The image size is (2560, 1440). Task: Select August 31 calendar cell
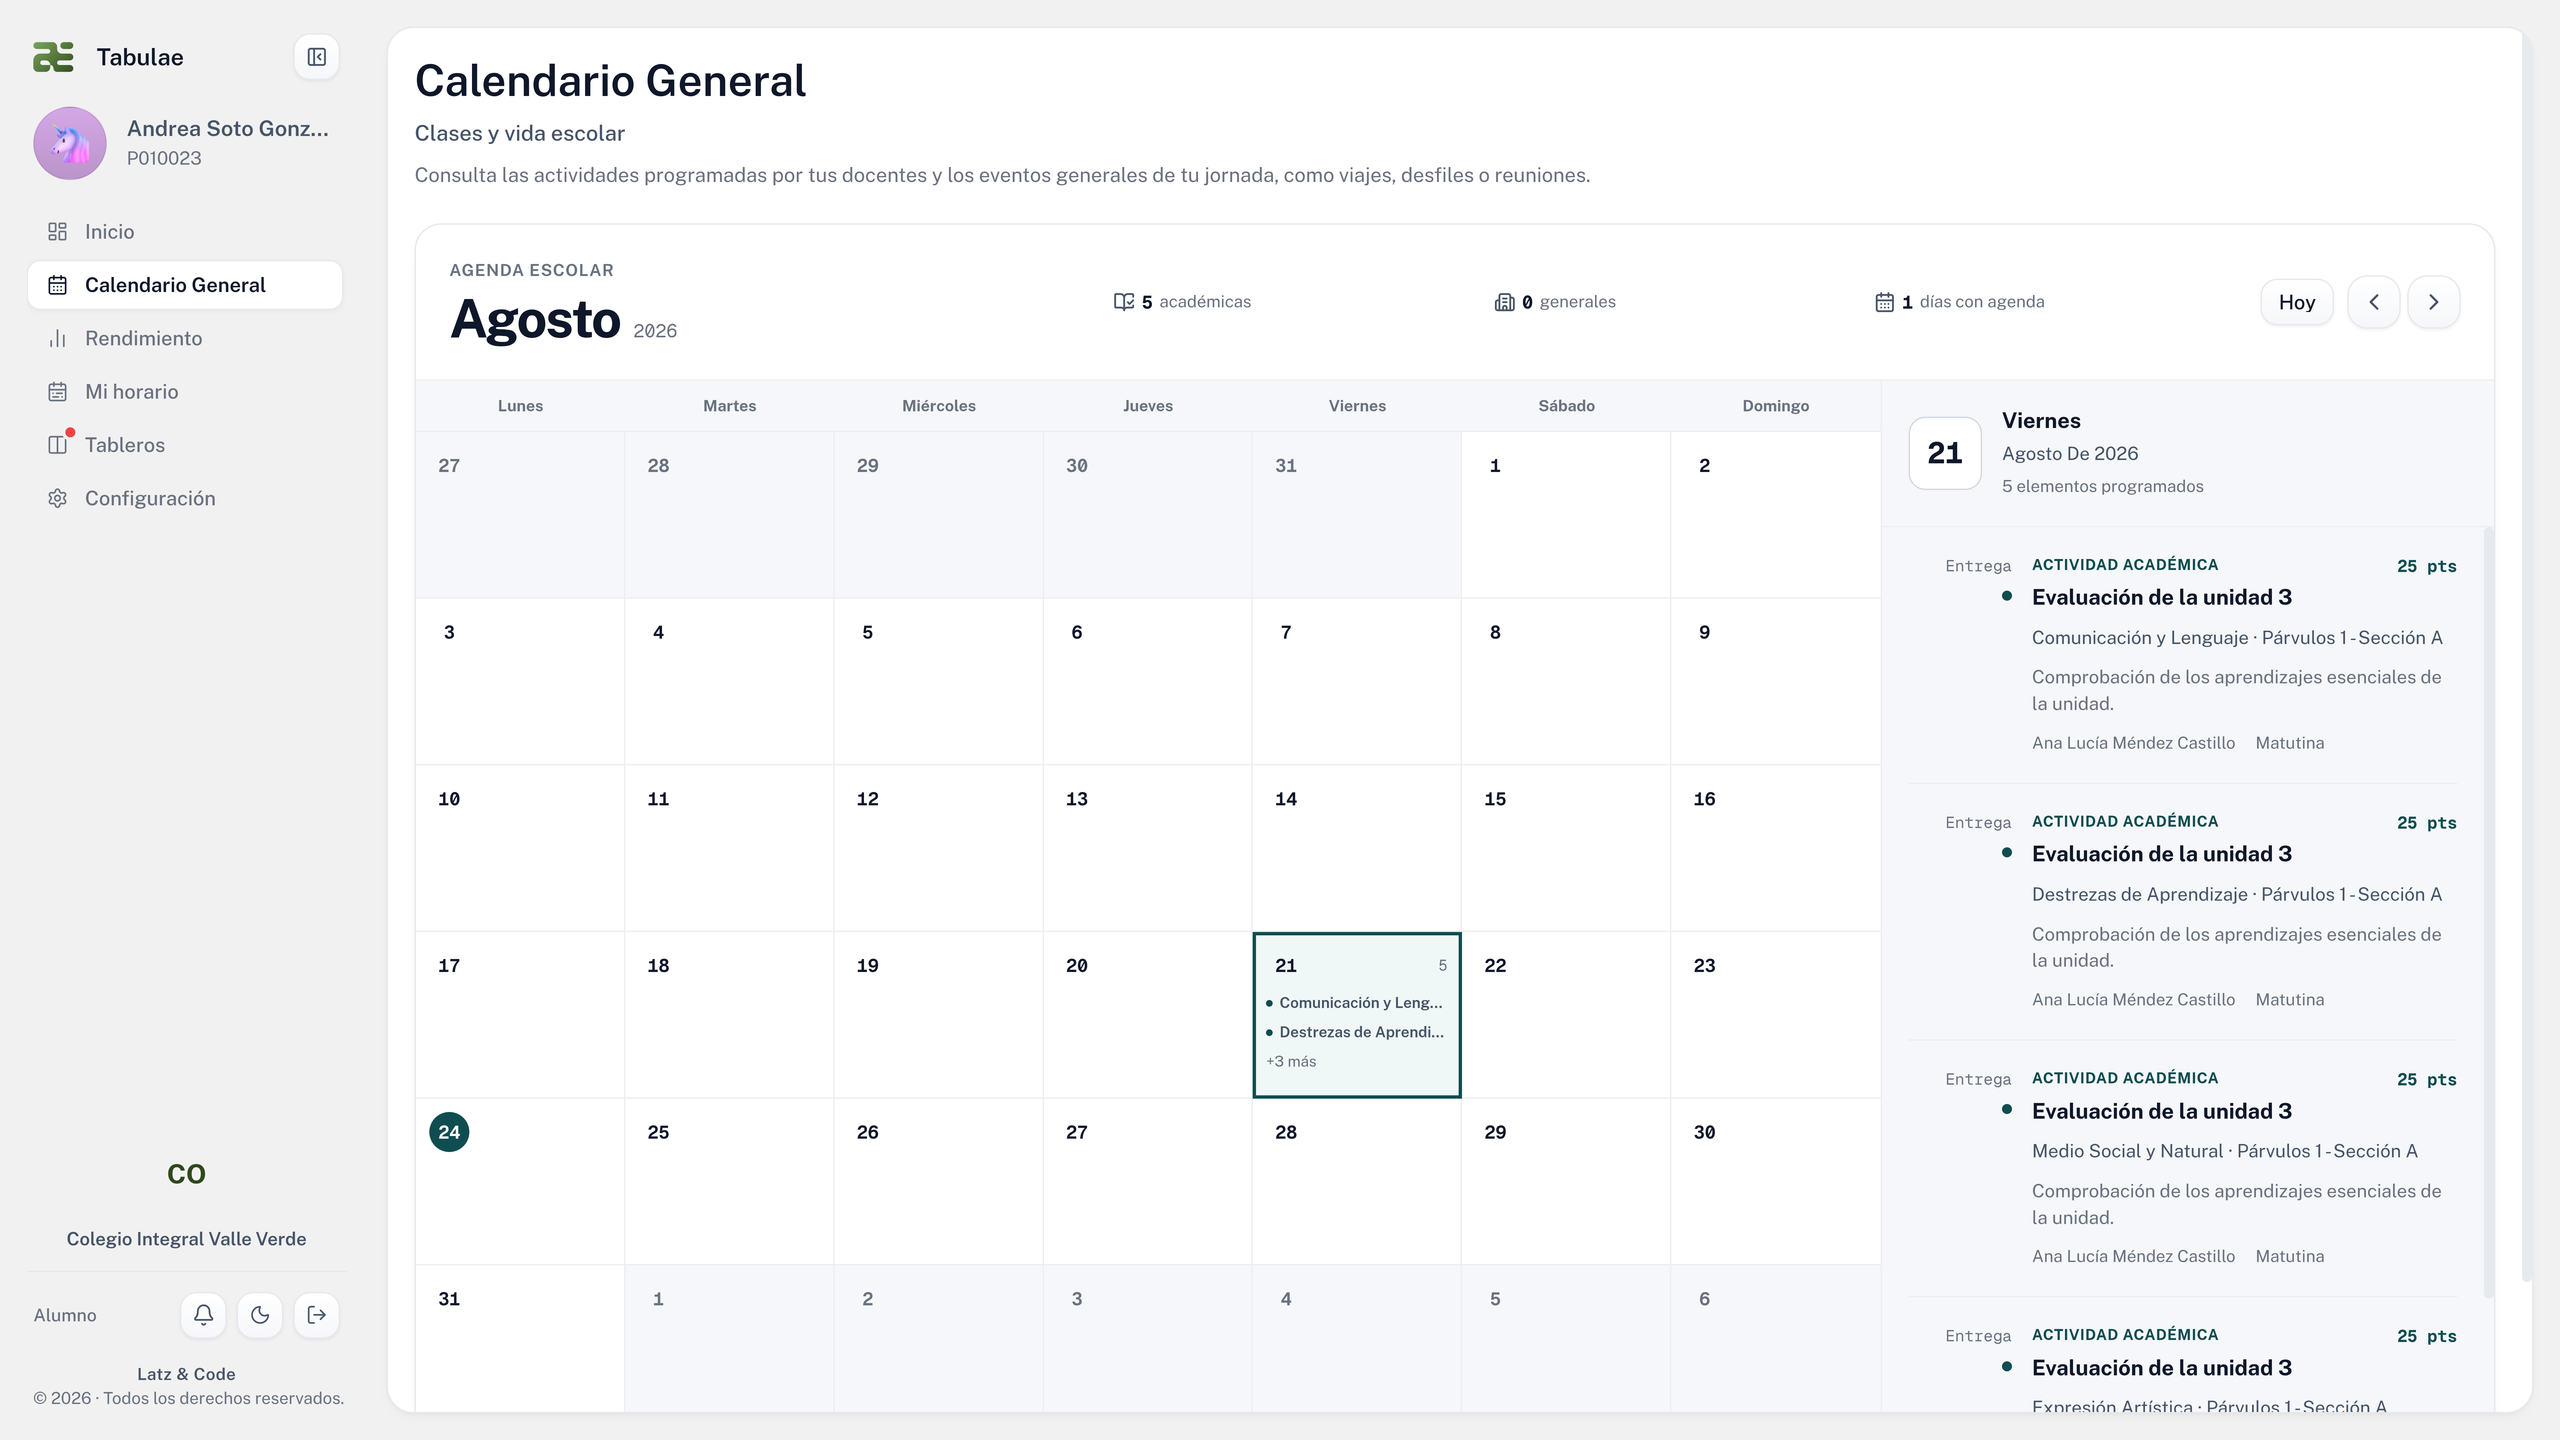click(520, 1338)
